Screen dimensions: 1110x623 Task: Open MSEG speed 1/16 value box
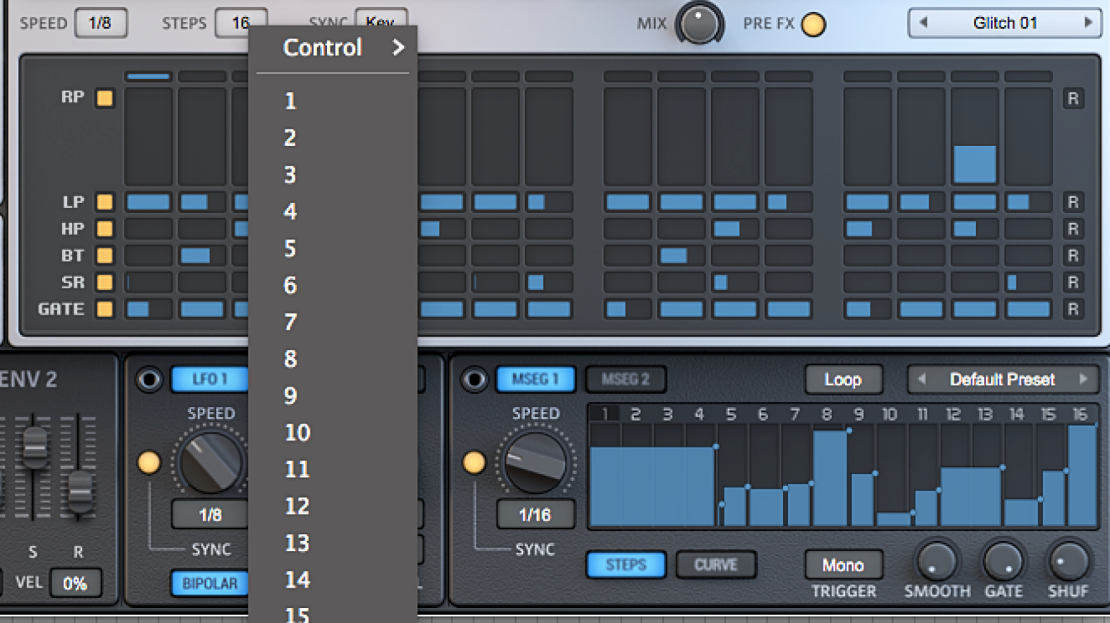535,515
